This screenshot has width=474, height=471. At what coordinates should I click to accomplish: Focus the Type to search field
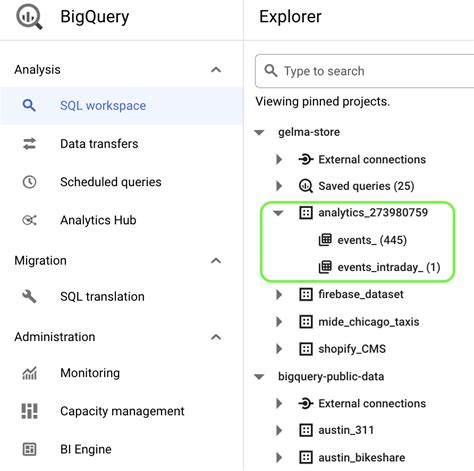365,71
